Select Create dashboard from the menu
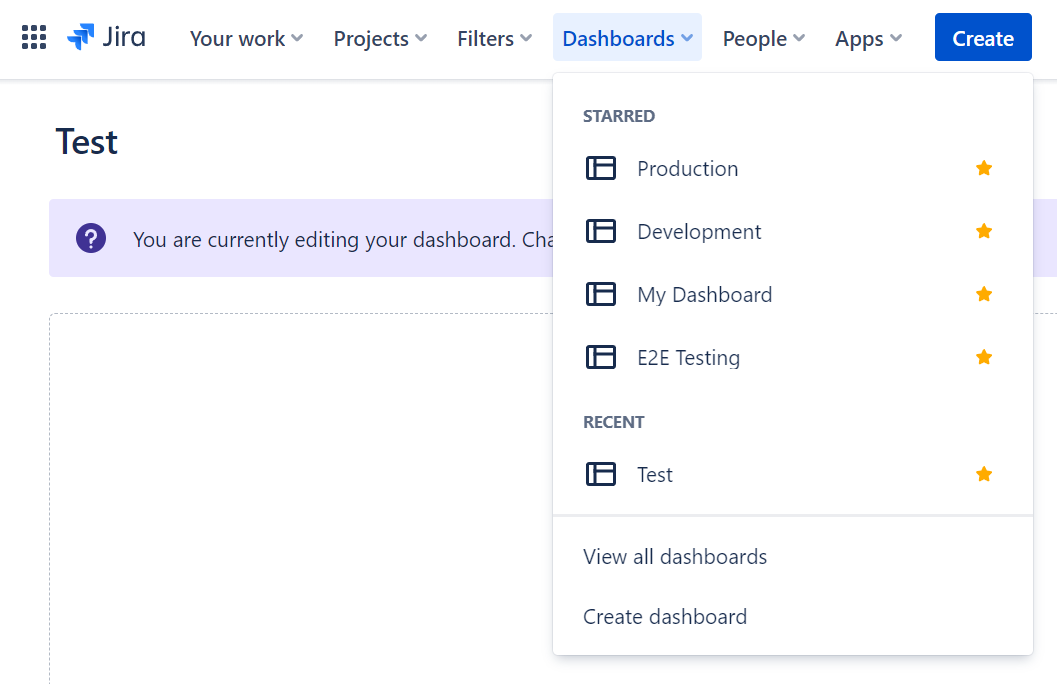Viewport: 1057px width, 684px height. [665, 616]
